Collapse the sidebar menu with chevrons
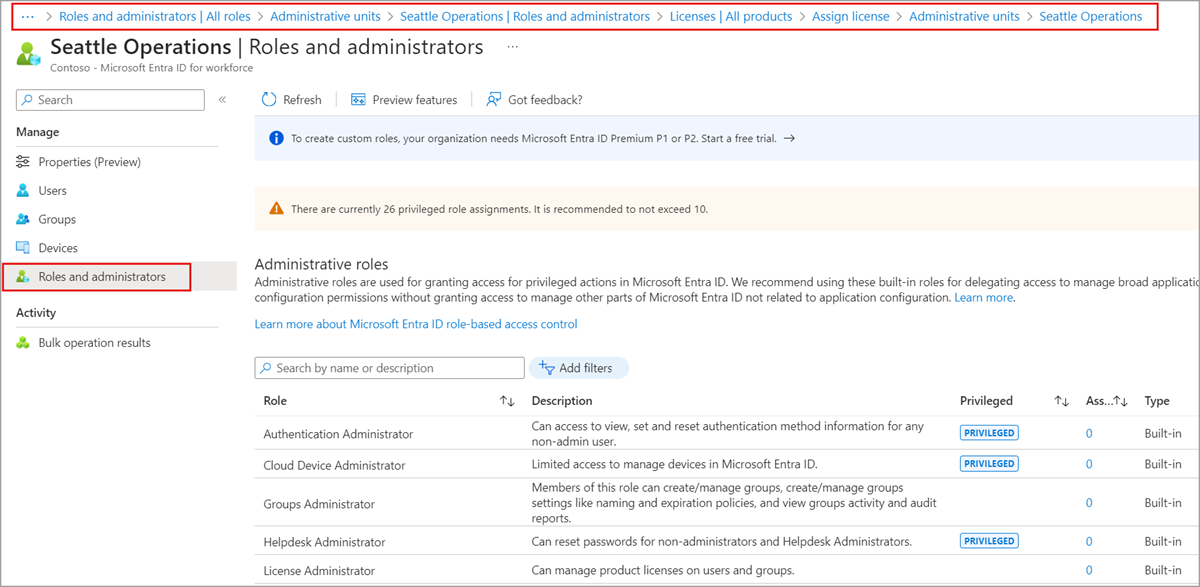 (x=222, y=100)
